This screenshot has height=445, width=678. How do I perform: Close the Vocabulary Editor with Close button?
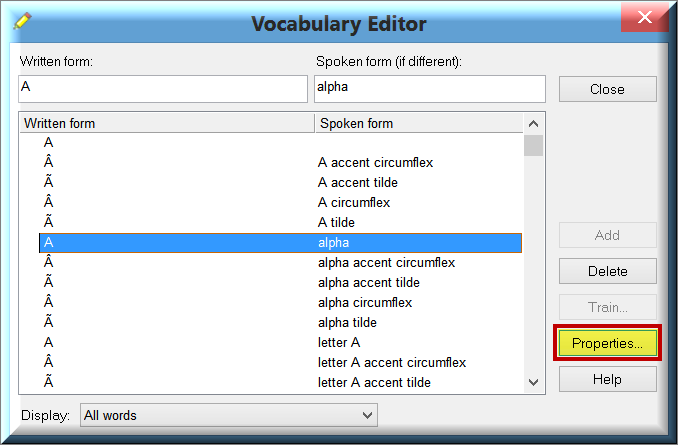608,89
